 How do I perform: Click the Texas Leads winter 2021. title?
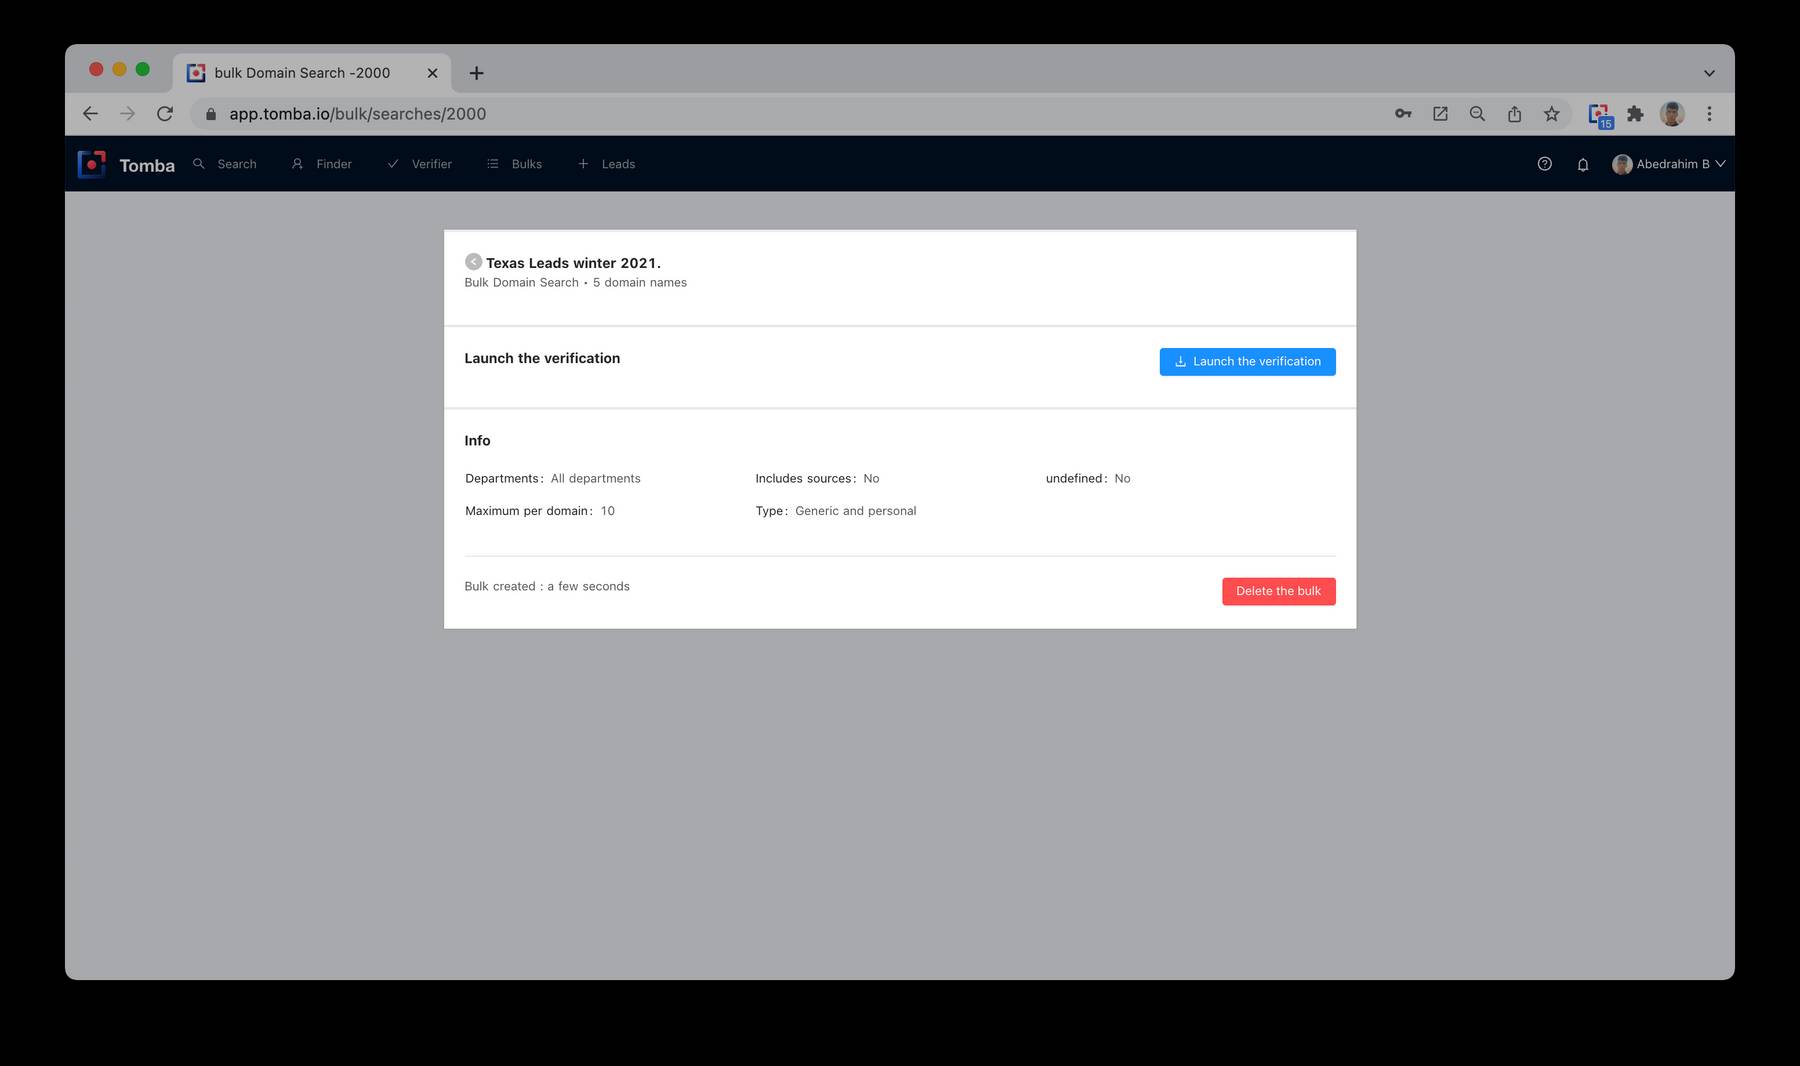(573, 263)
